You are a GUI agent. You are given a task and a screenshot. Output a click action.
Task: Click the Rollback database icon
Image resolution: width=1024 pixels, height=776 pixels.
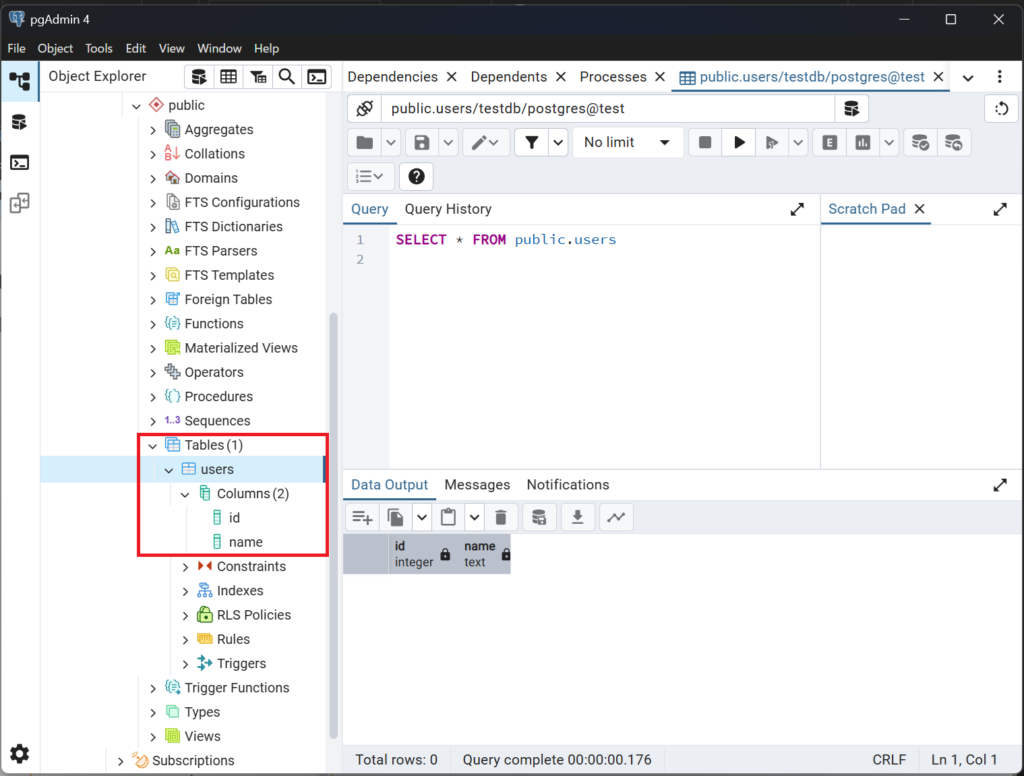[x=953, y=142]
